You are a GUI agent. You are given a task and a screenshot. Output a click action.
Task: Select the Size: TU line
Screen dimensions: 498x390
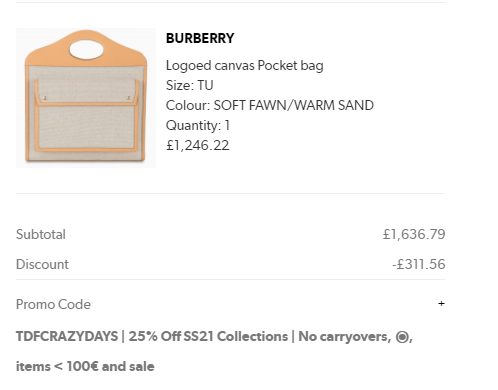tap(189, 85)
